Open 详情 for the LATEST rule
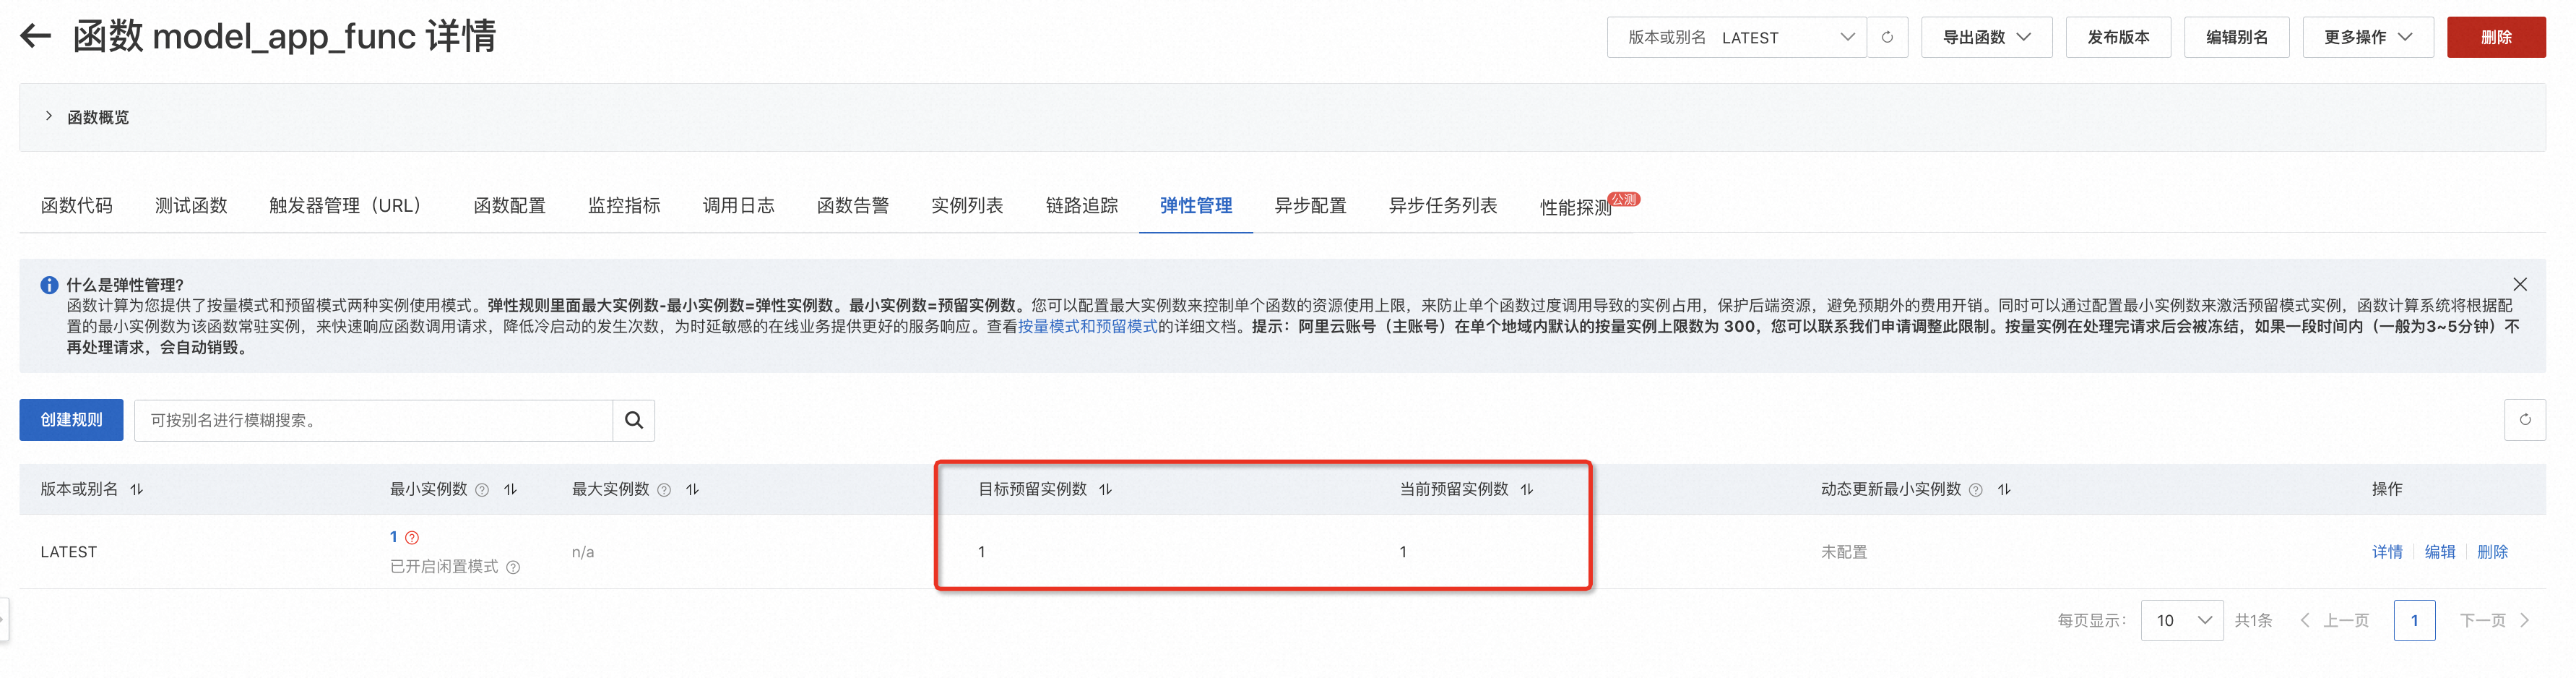Screen dimensions: 2576x678 pyautogui.click(x=2387, y=552)
